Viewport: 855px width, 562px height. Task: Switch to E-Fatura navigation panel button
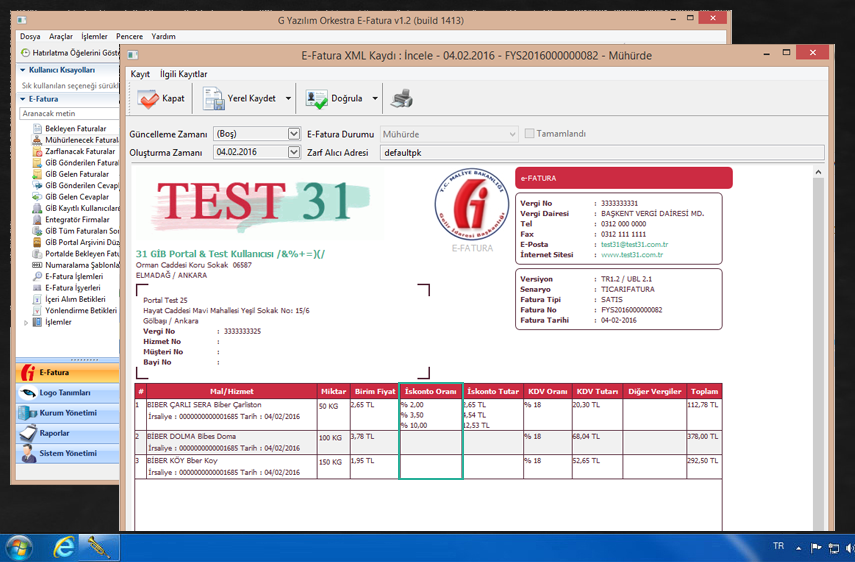[x=68, y=373]
